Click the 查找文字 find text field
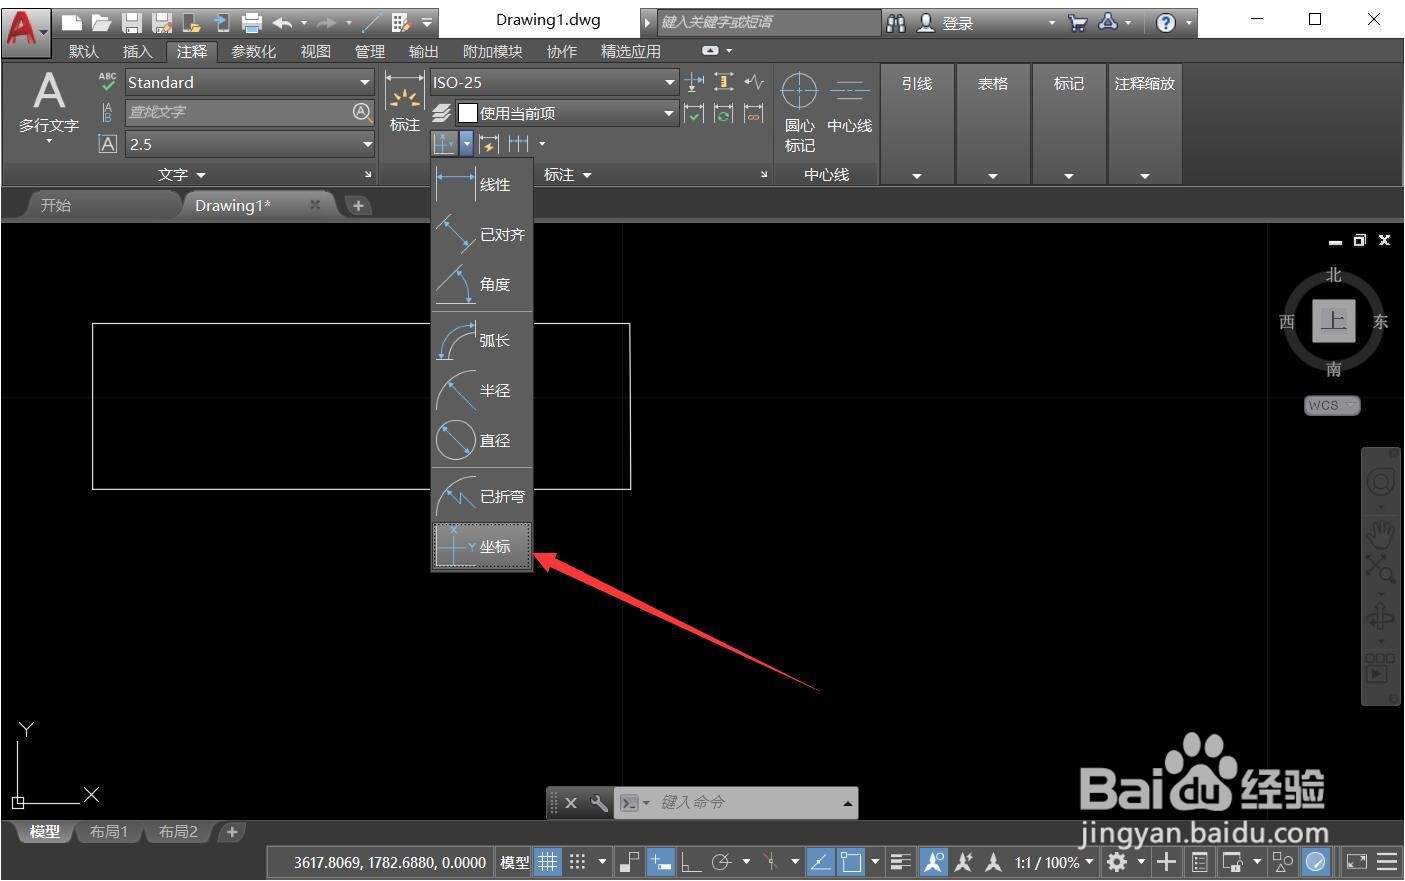Screen dimensions: 1405x881 [x=249, y=112]
